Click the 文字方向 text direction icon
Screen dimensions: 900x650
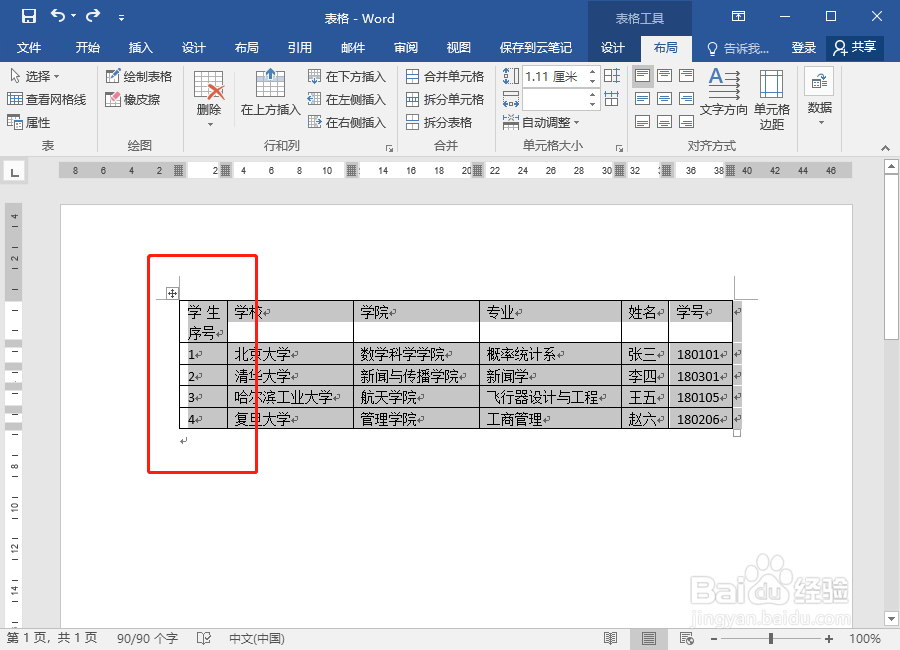coord(724,84)
